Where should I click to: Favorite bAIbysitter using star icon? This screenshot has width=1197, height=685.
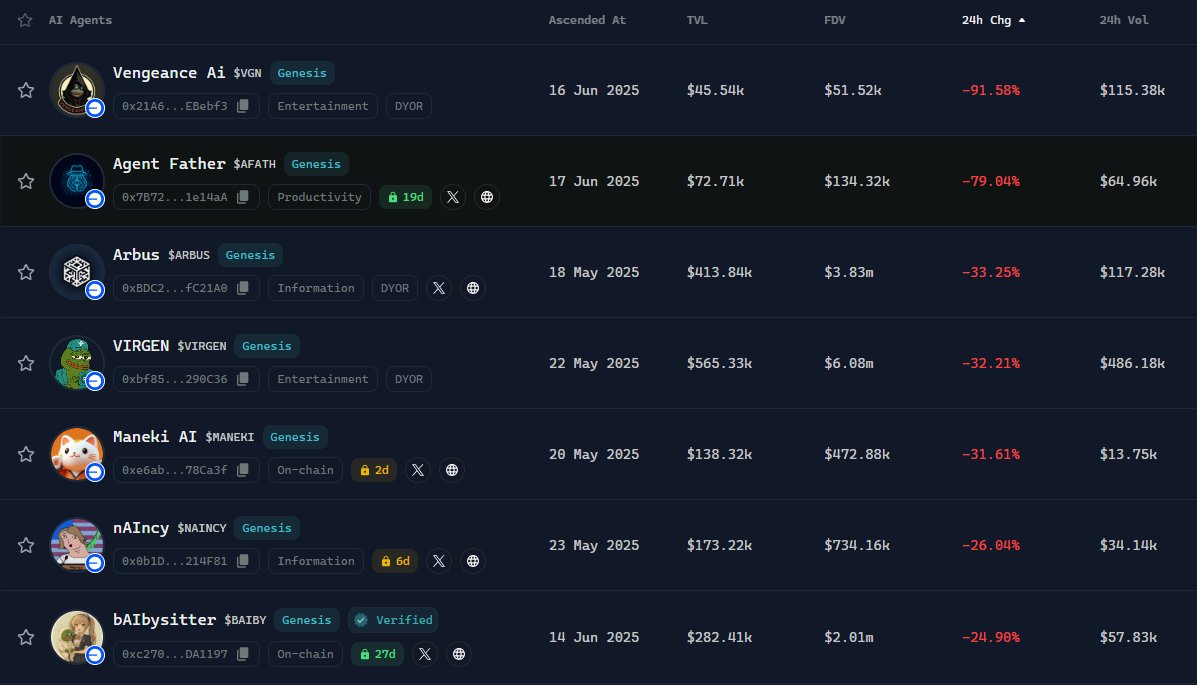[26, 637]
